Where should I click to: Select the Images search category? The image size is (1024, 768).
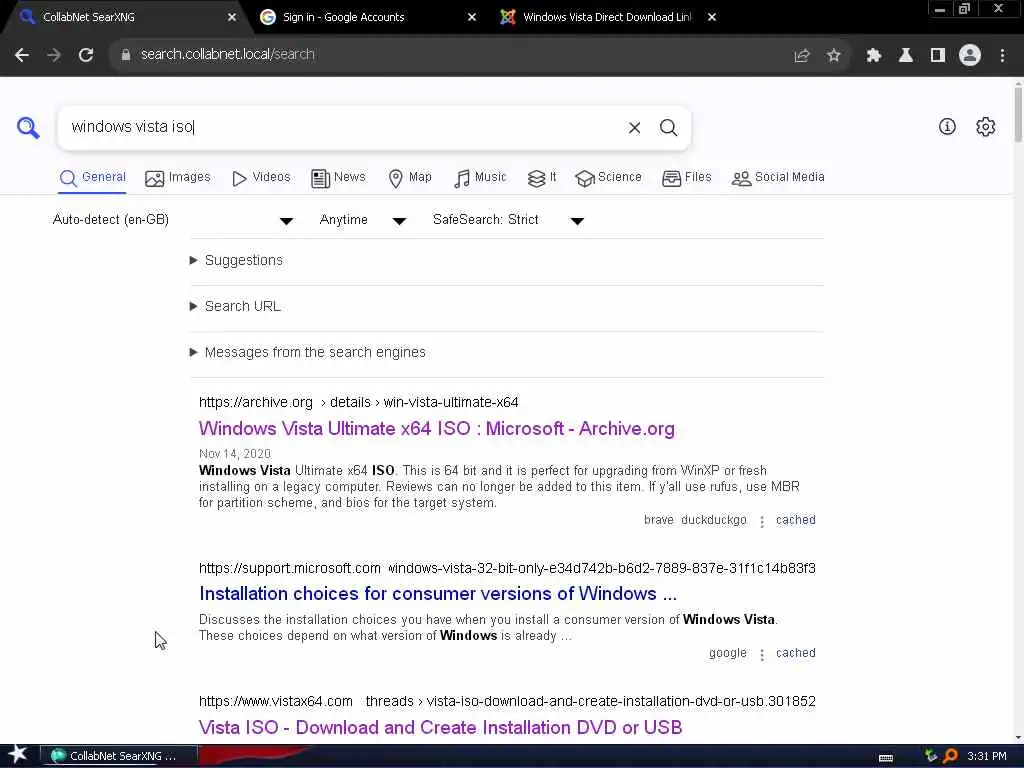178,178
